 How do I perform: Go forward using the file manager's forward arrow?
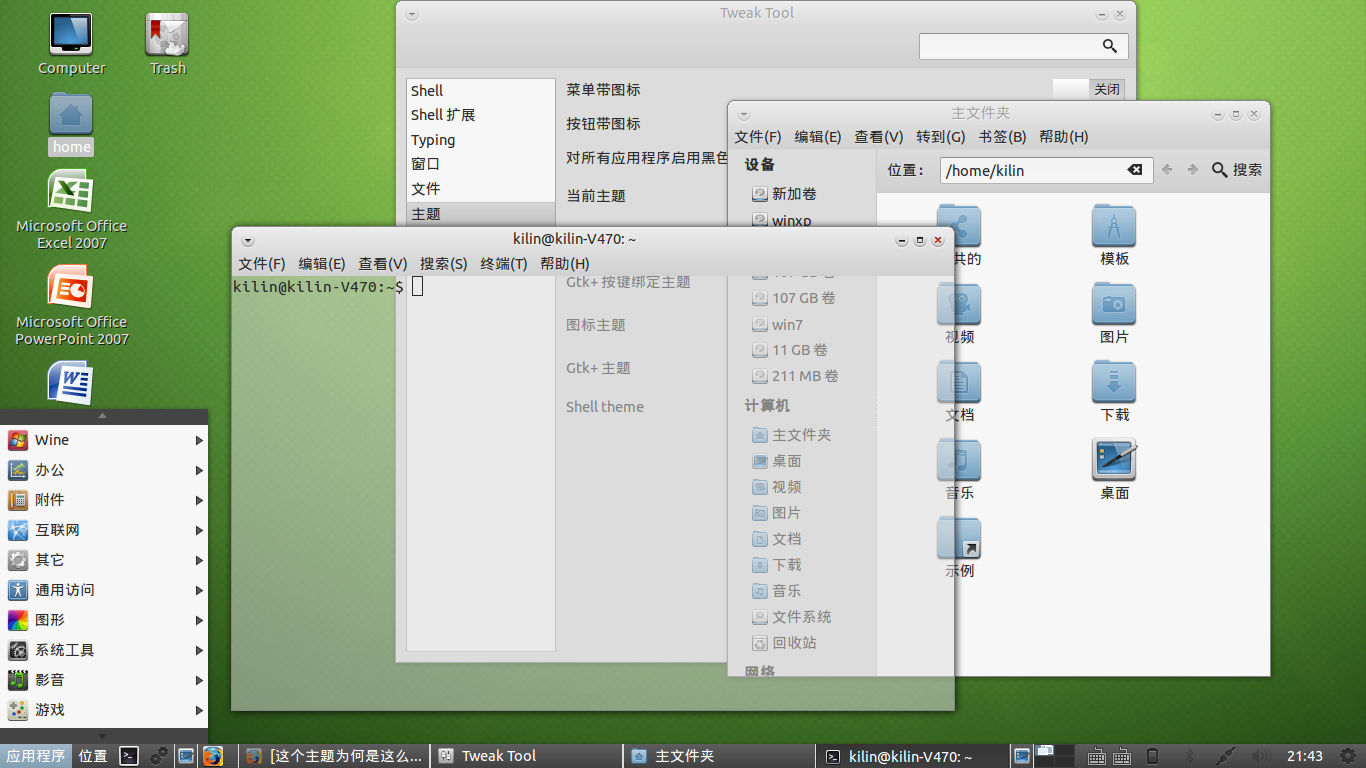tap(1192, 170)
